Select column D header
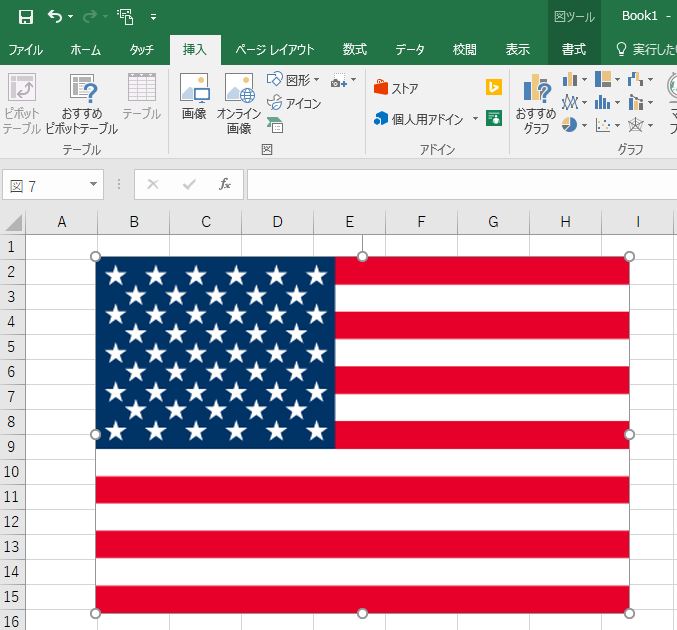 (x=278, y=222)
